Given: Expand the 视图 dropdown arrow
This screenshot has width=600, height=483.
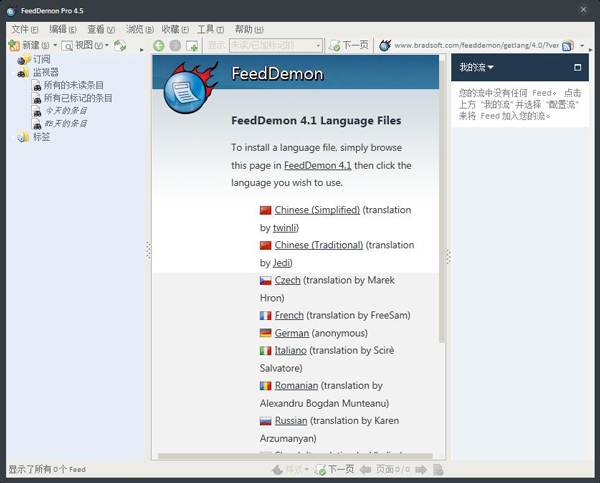Looking at the screenshot, I should (x=107, y=46).
